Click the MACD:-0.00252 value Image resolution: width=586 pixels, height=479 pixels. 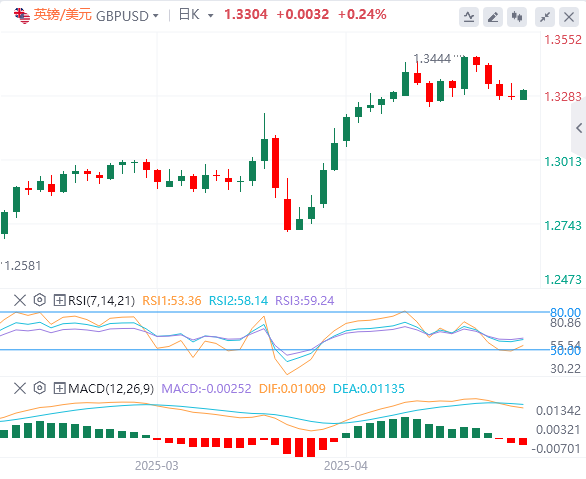206,389
